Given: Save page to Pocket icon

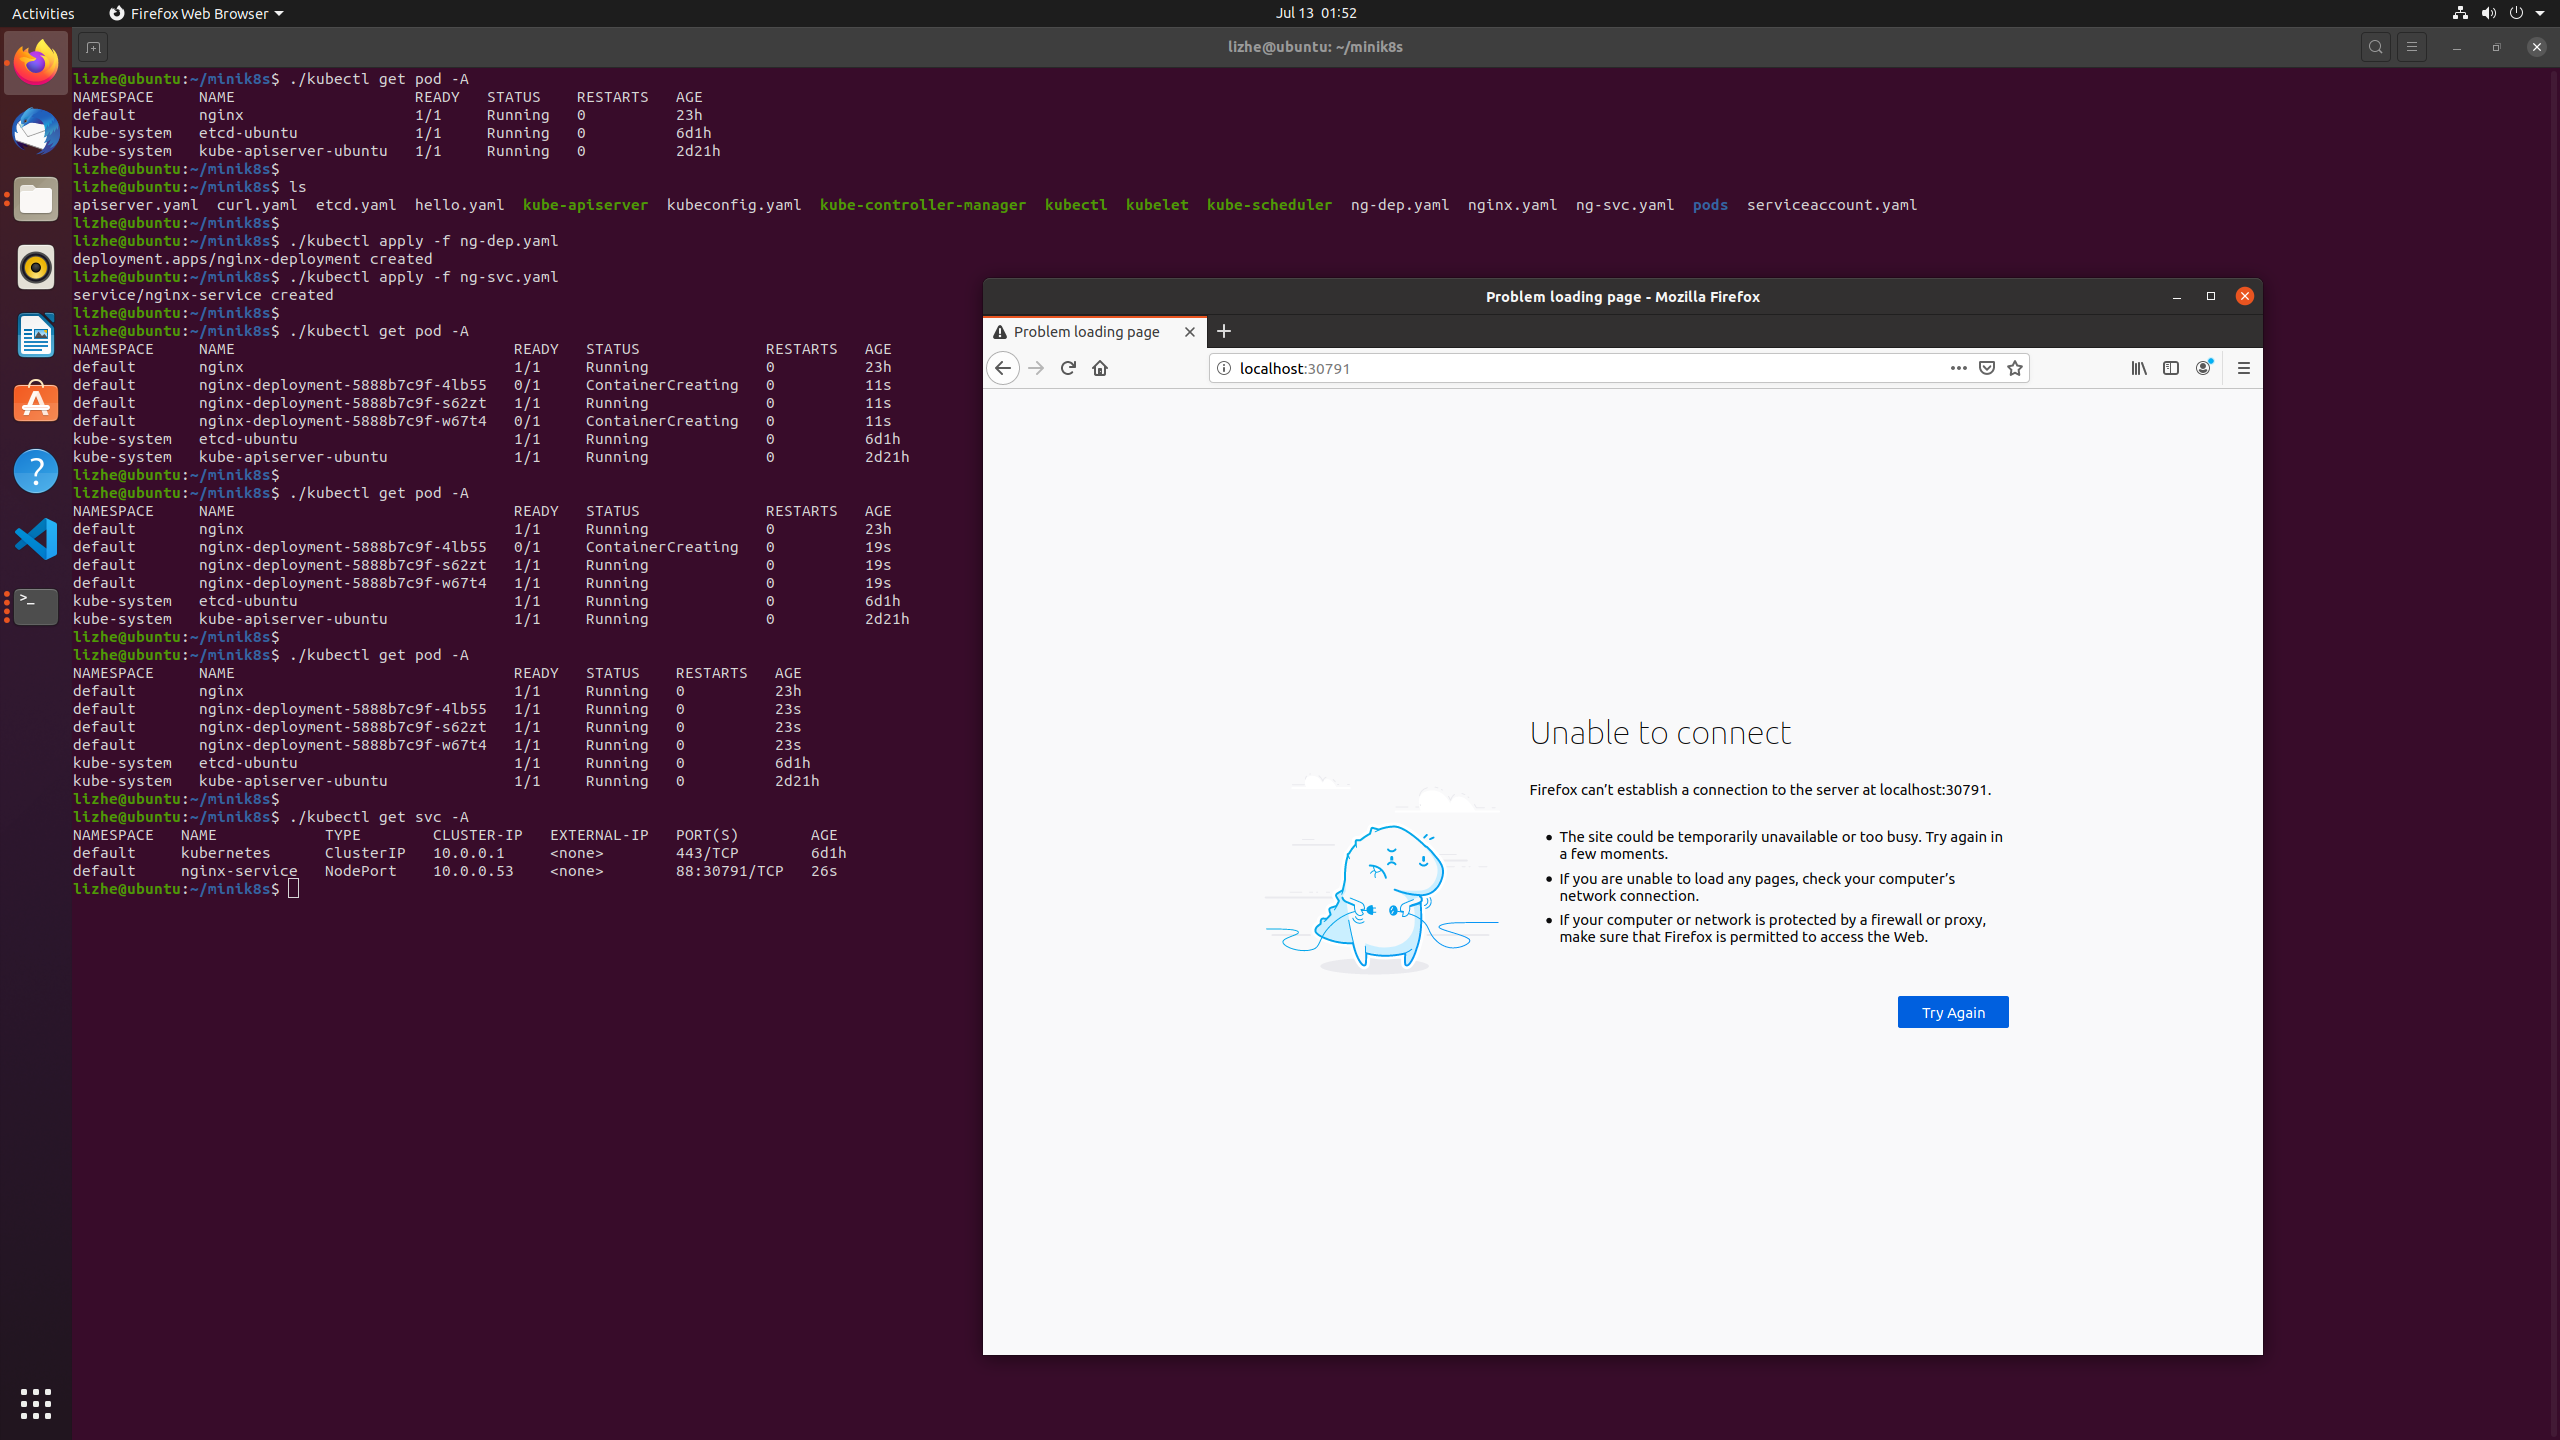Looking at the screenshot, I should coord(1987,368).
